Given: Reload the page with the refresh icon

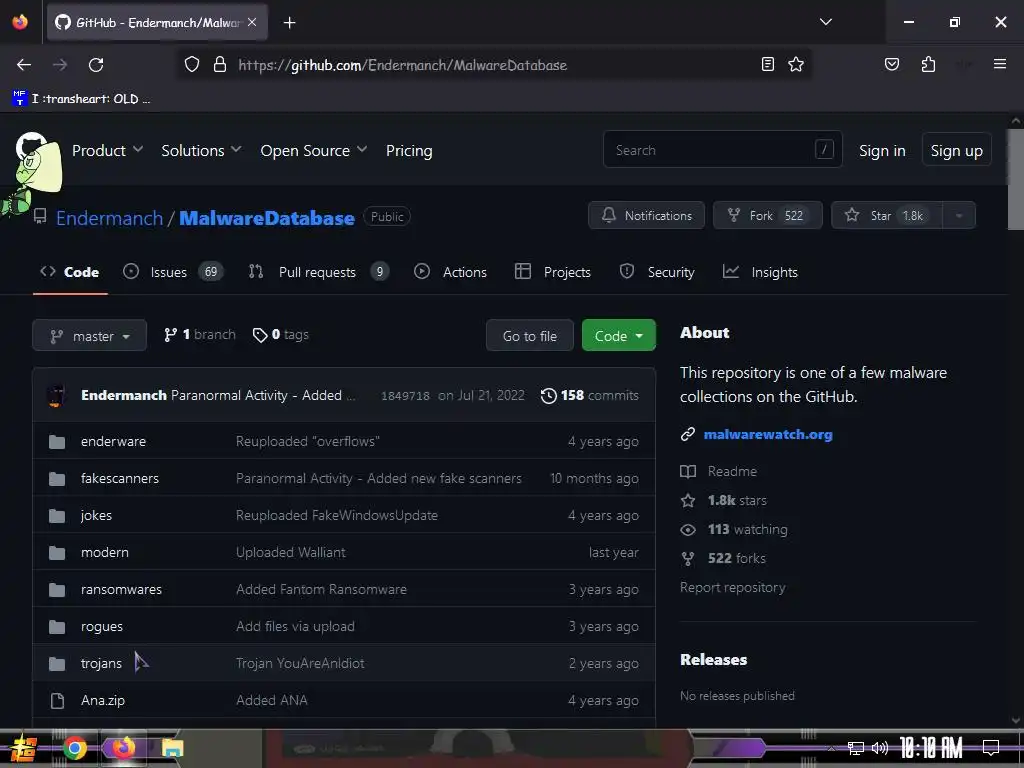Looking at the screenshot, I should click(96, 65).
